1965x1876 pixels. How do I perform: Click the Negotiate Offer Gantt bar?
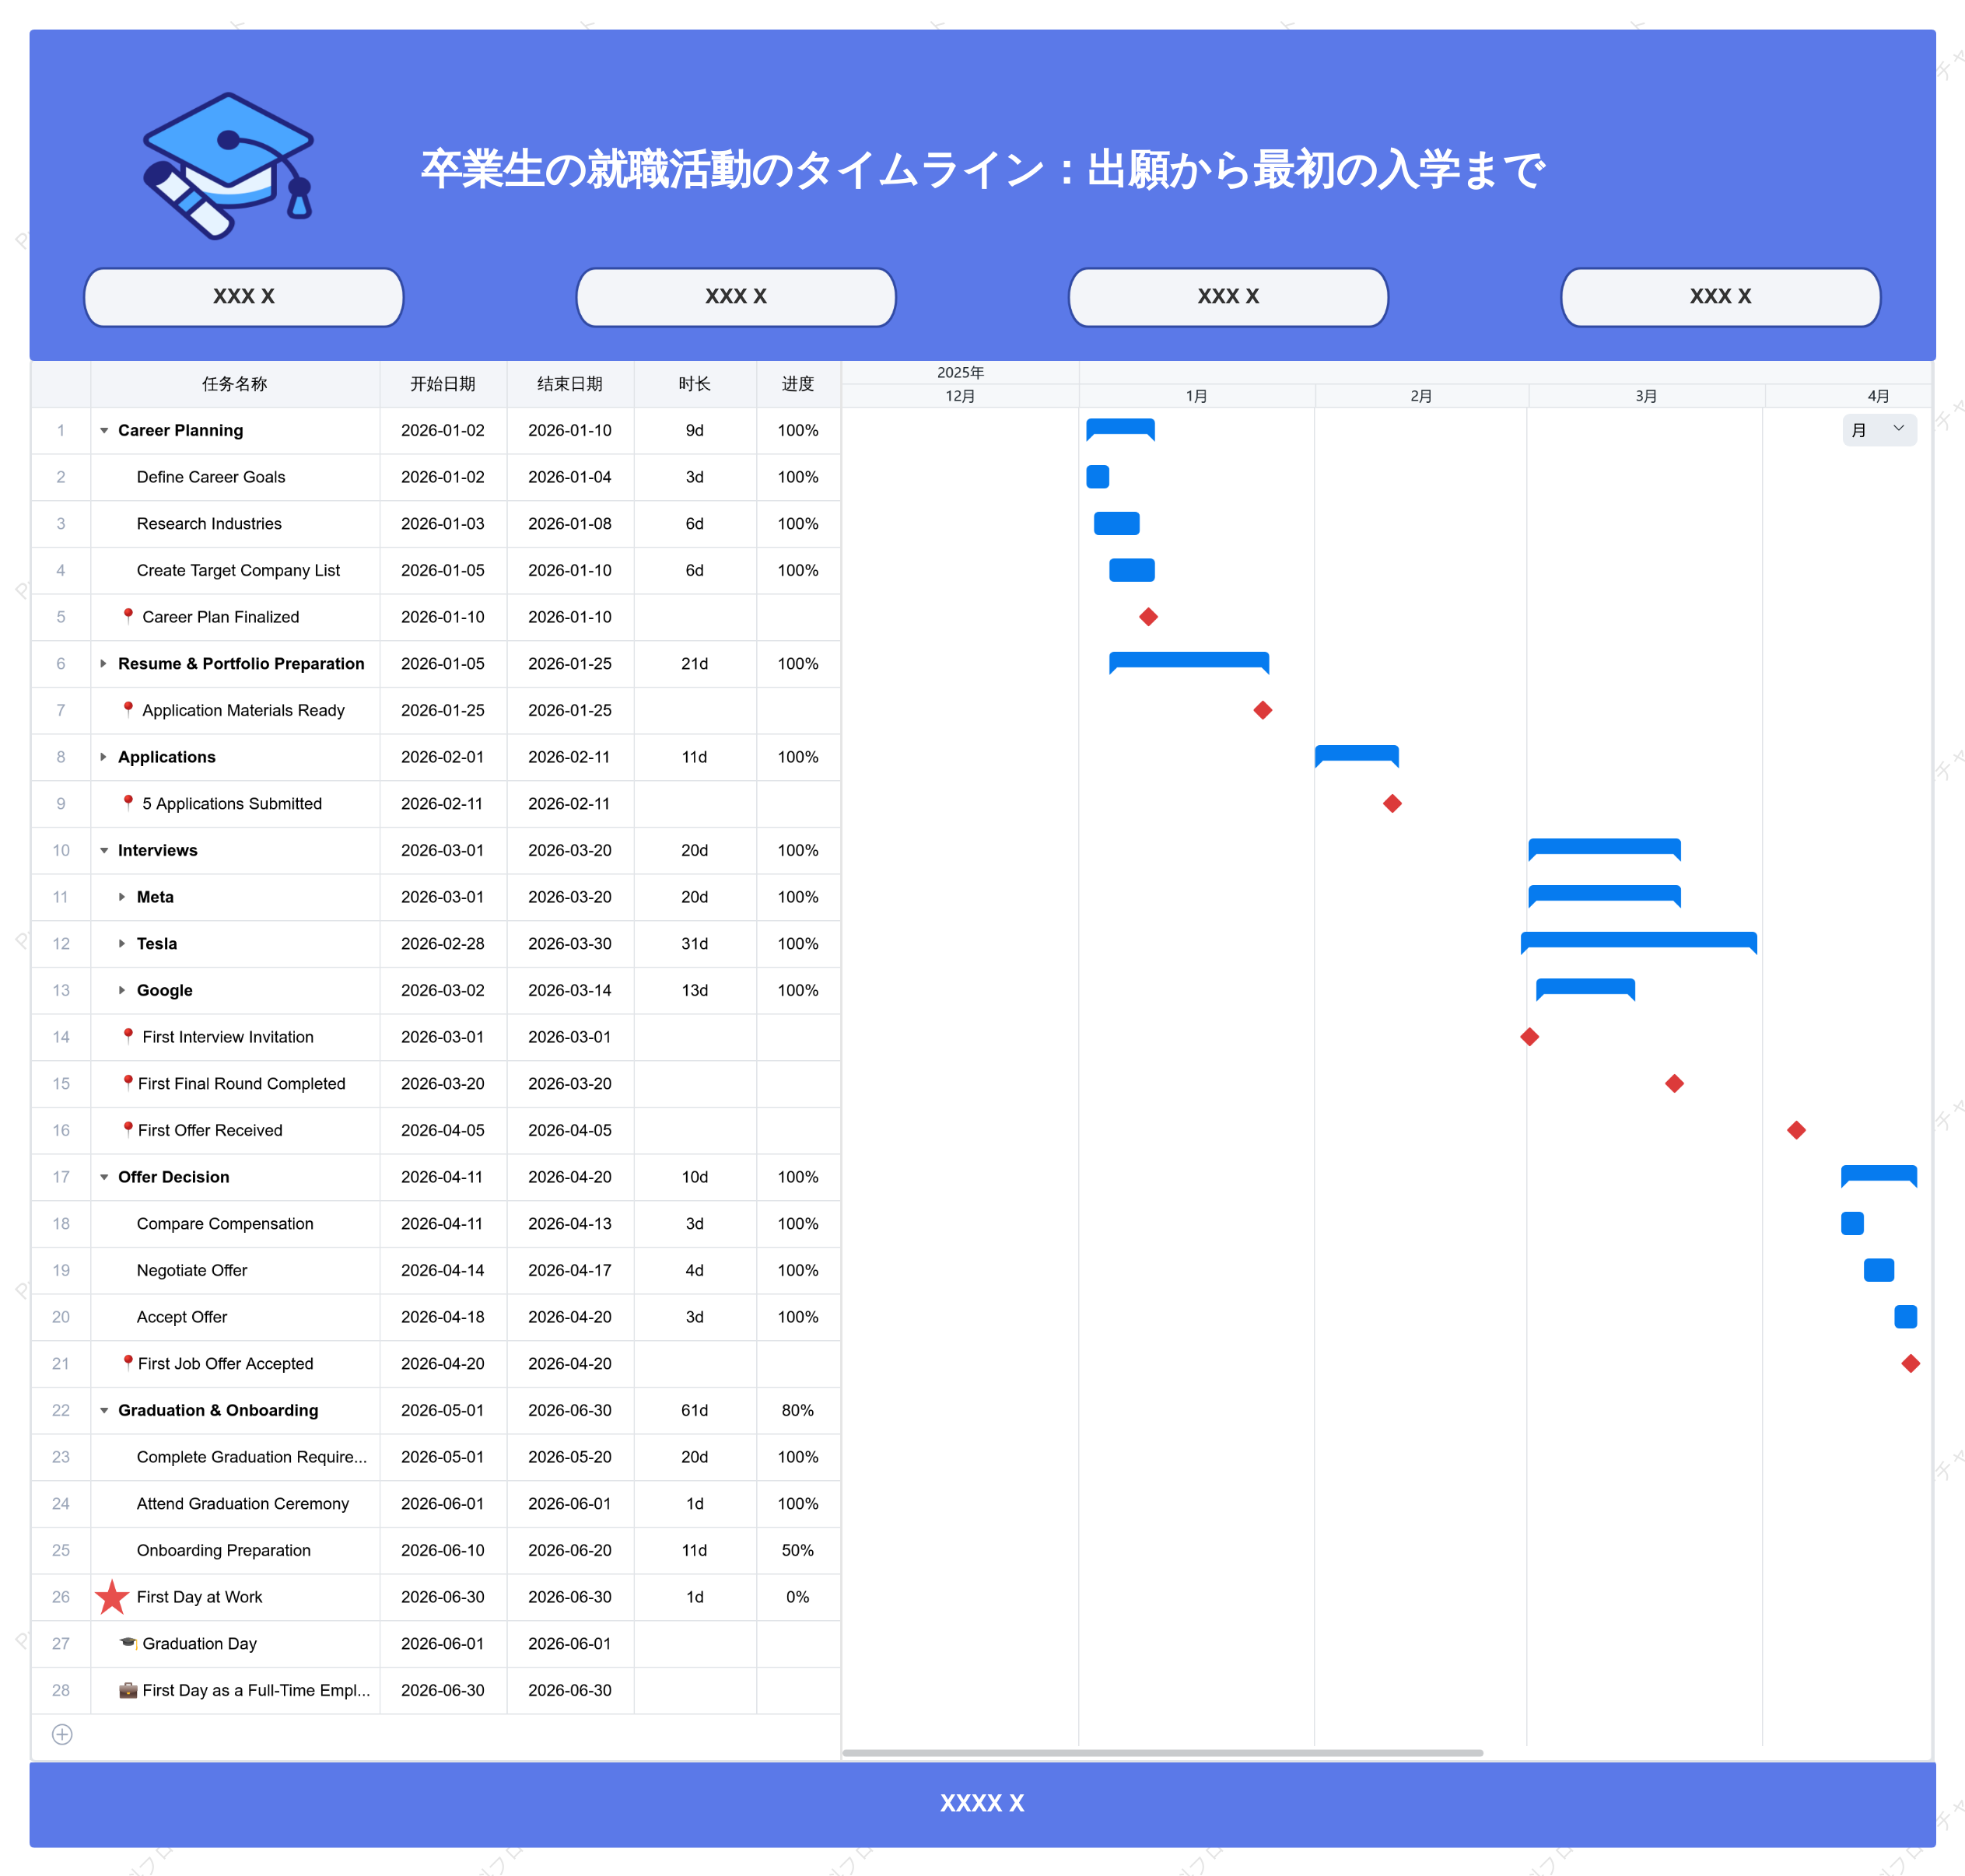pos(1878,1270)
